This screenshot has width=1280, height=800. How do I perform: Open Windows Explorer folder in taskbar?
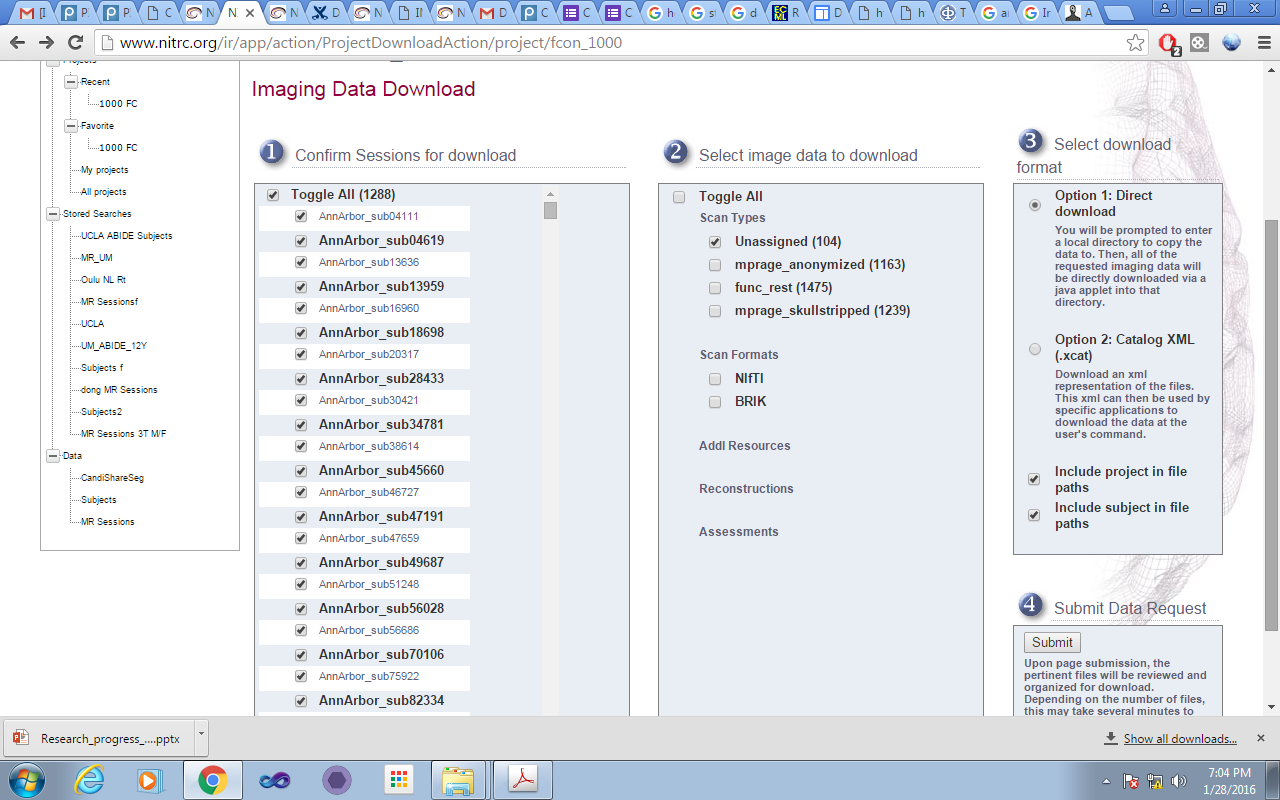tap(457, 780)
